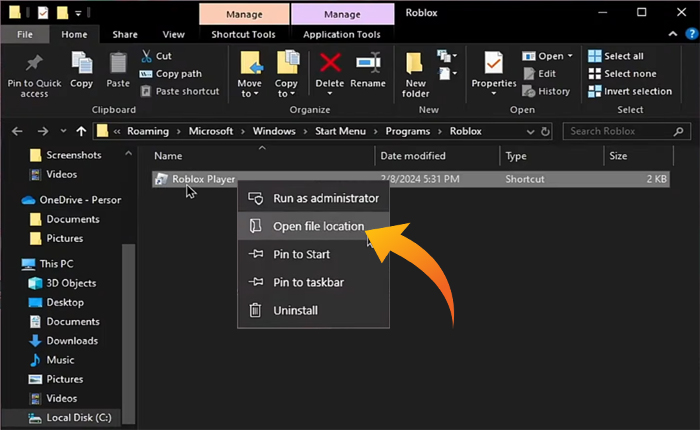Click the Rename ribbon button
Screen dimensions: 700x430
coord(368,70)
